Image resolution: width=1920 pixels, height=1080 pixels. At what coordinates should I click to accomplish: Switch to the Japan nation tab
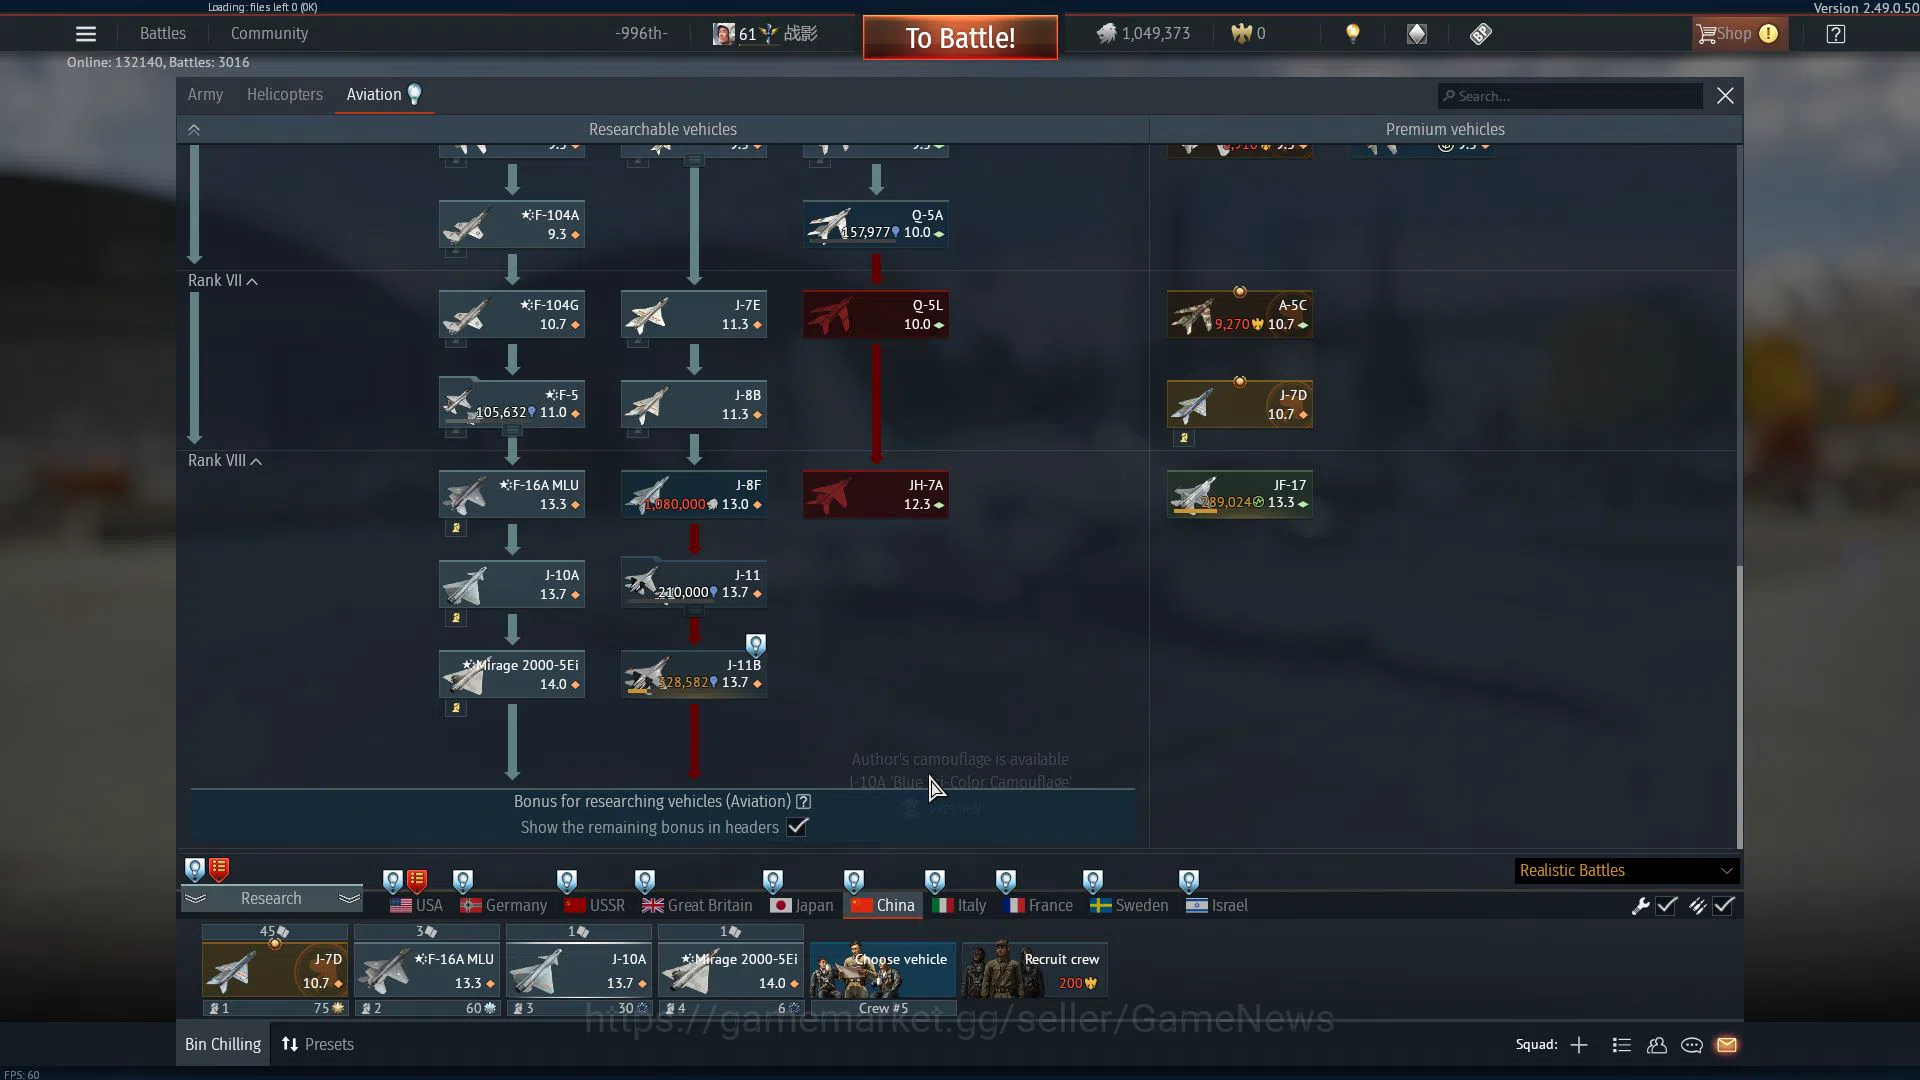pos(801,906)
